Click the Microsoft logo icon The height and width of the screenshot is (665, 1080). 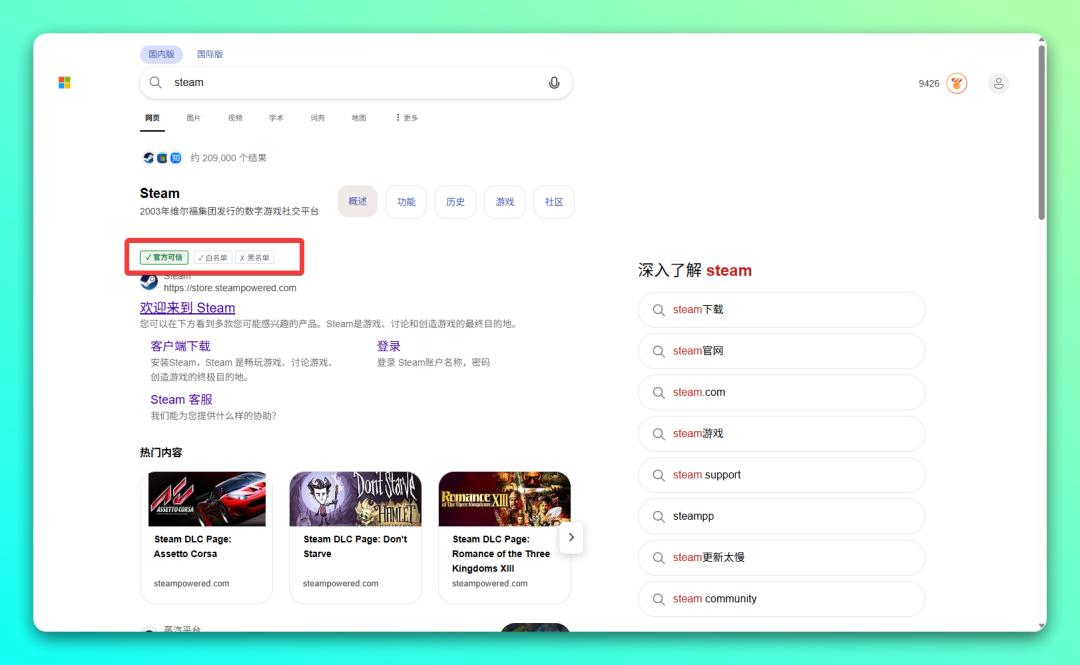tap(65, 83)
